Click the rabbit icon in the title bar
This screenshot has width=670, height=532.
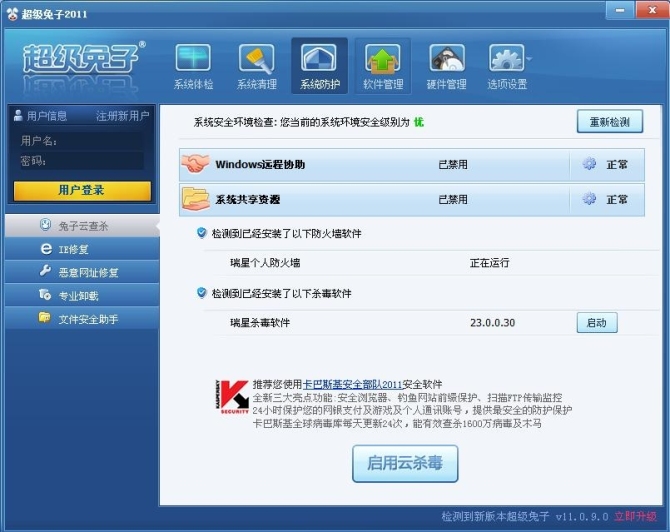[12, 14]
